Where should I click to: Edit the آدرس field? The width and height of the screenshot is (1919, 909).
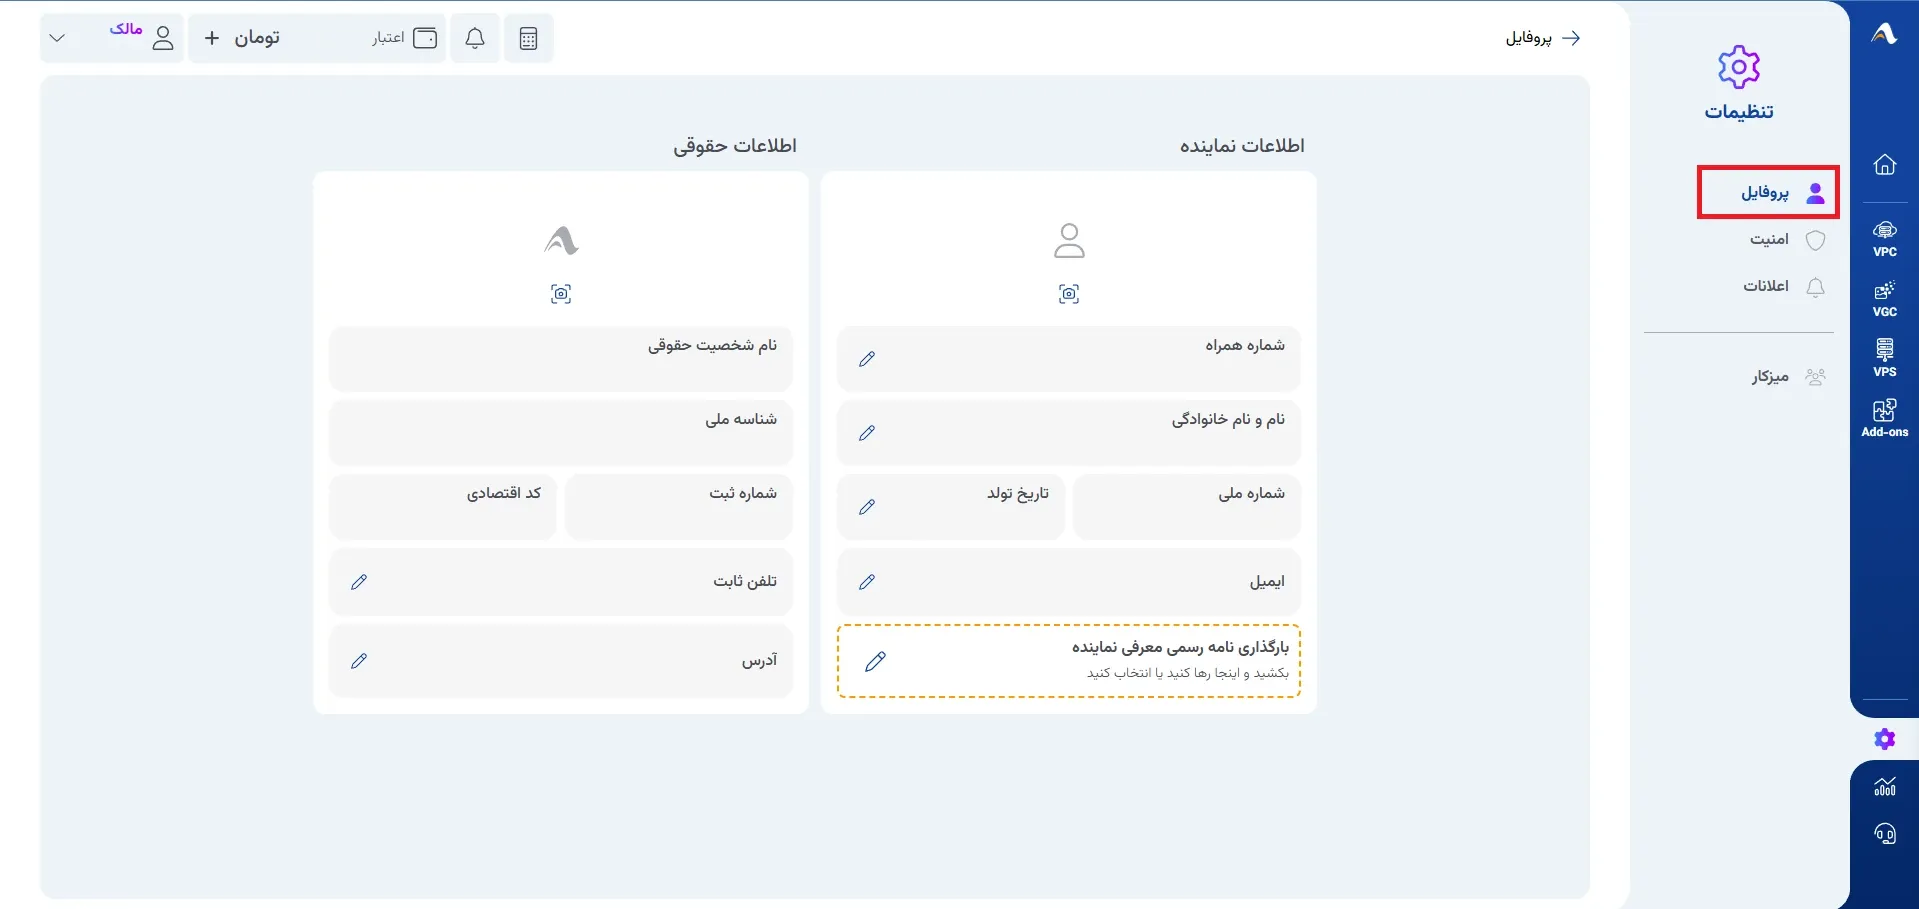[x=359, y=661]
